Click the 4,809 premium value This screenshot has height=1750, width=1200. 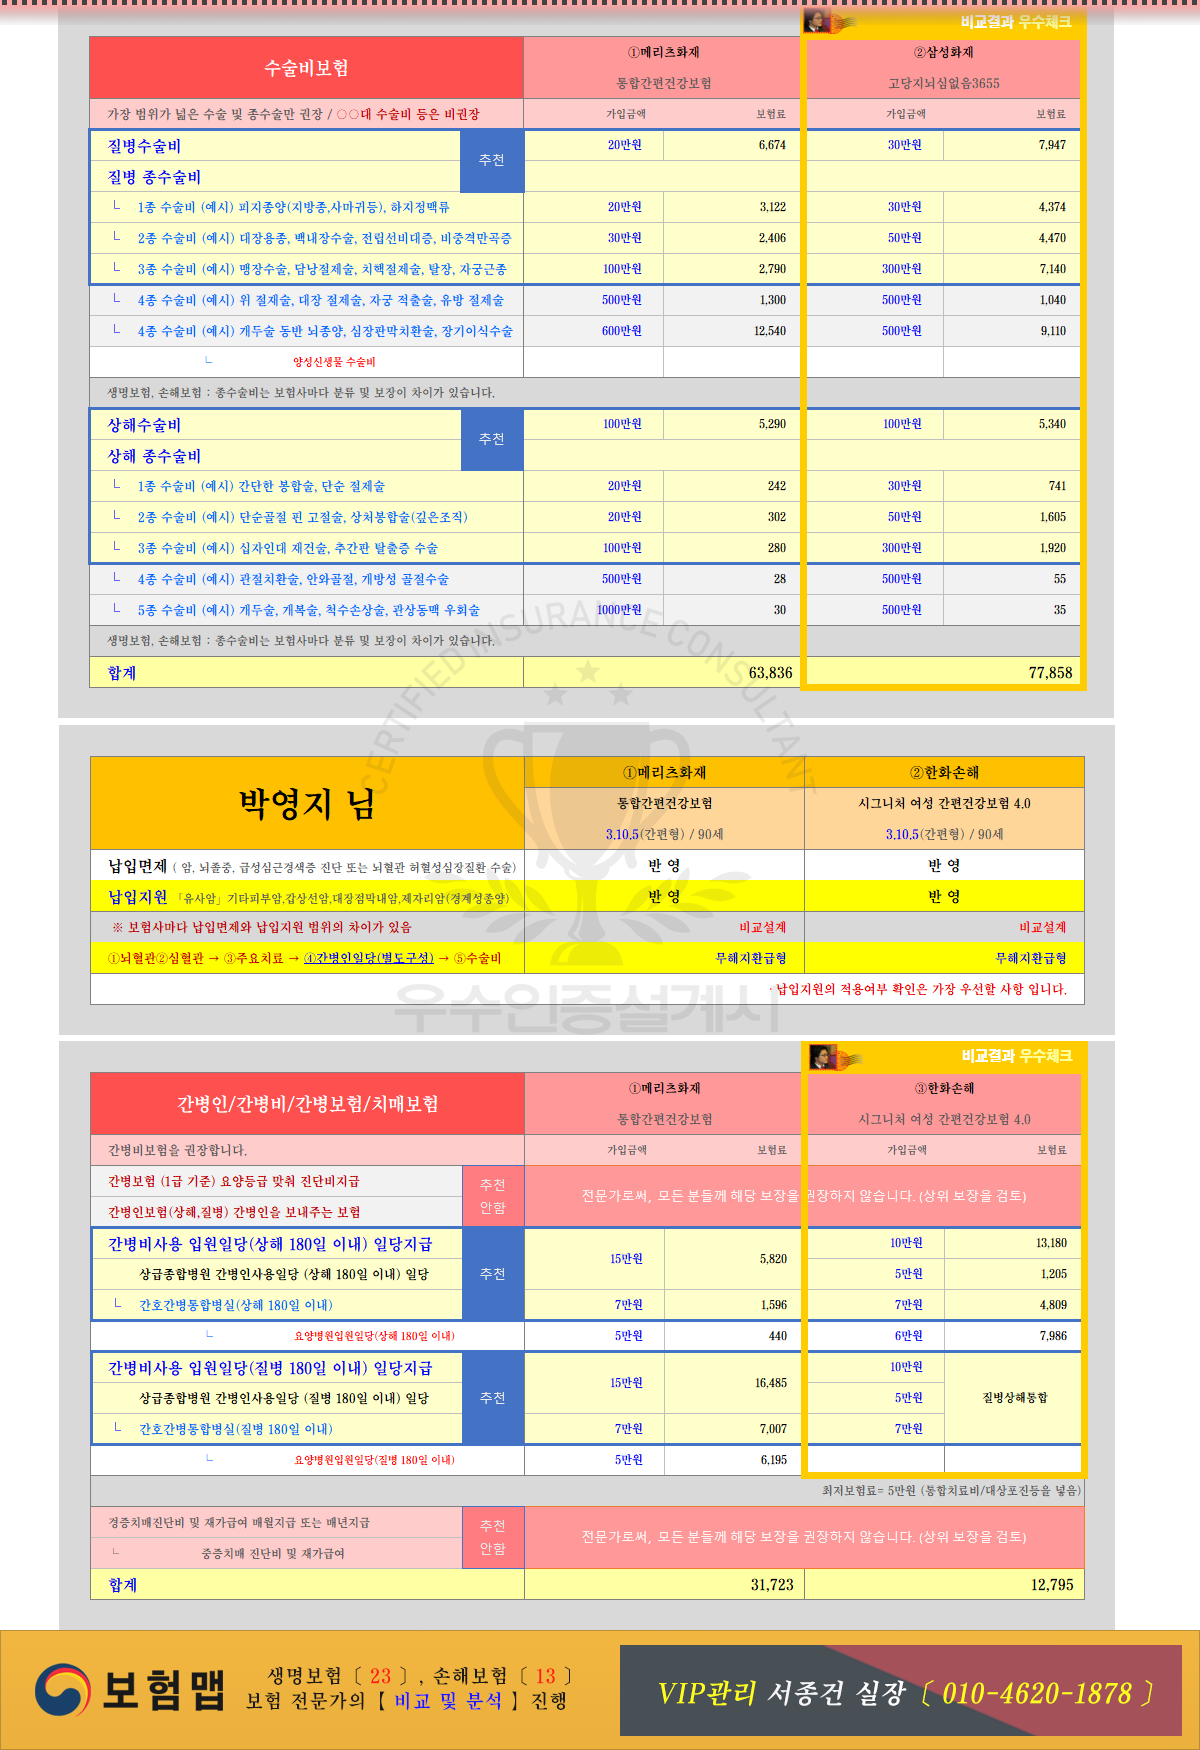tap(1053, 1305)
